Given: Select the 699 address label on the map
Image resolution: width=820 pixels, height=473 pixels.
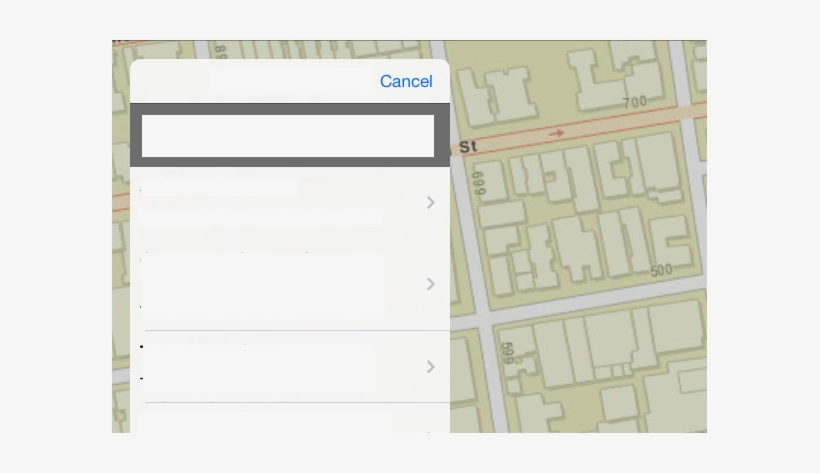Looking at the screenshot, I should pos(478,183).
